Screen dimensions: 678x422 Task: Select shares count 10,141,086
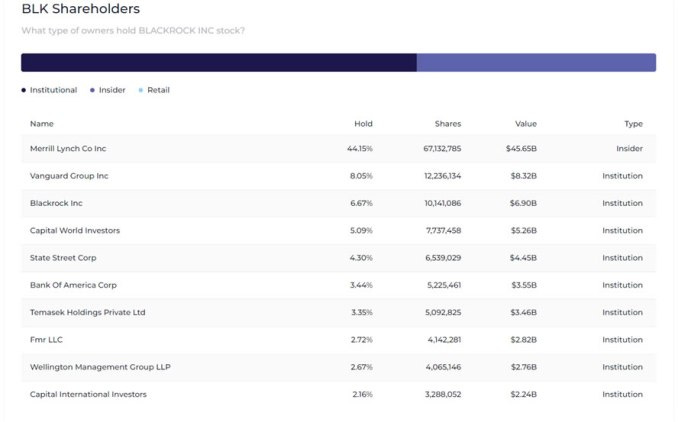point(442,203)
